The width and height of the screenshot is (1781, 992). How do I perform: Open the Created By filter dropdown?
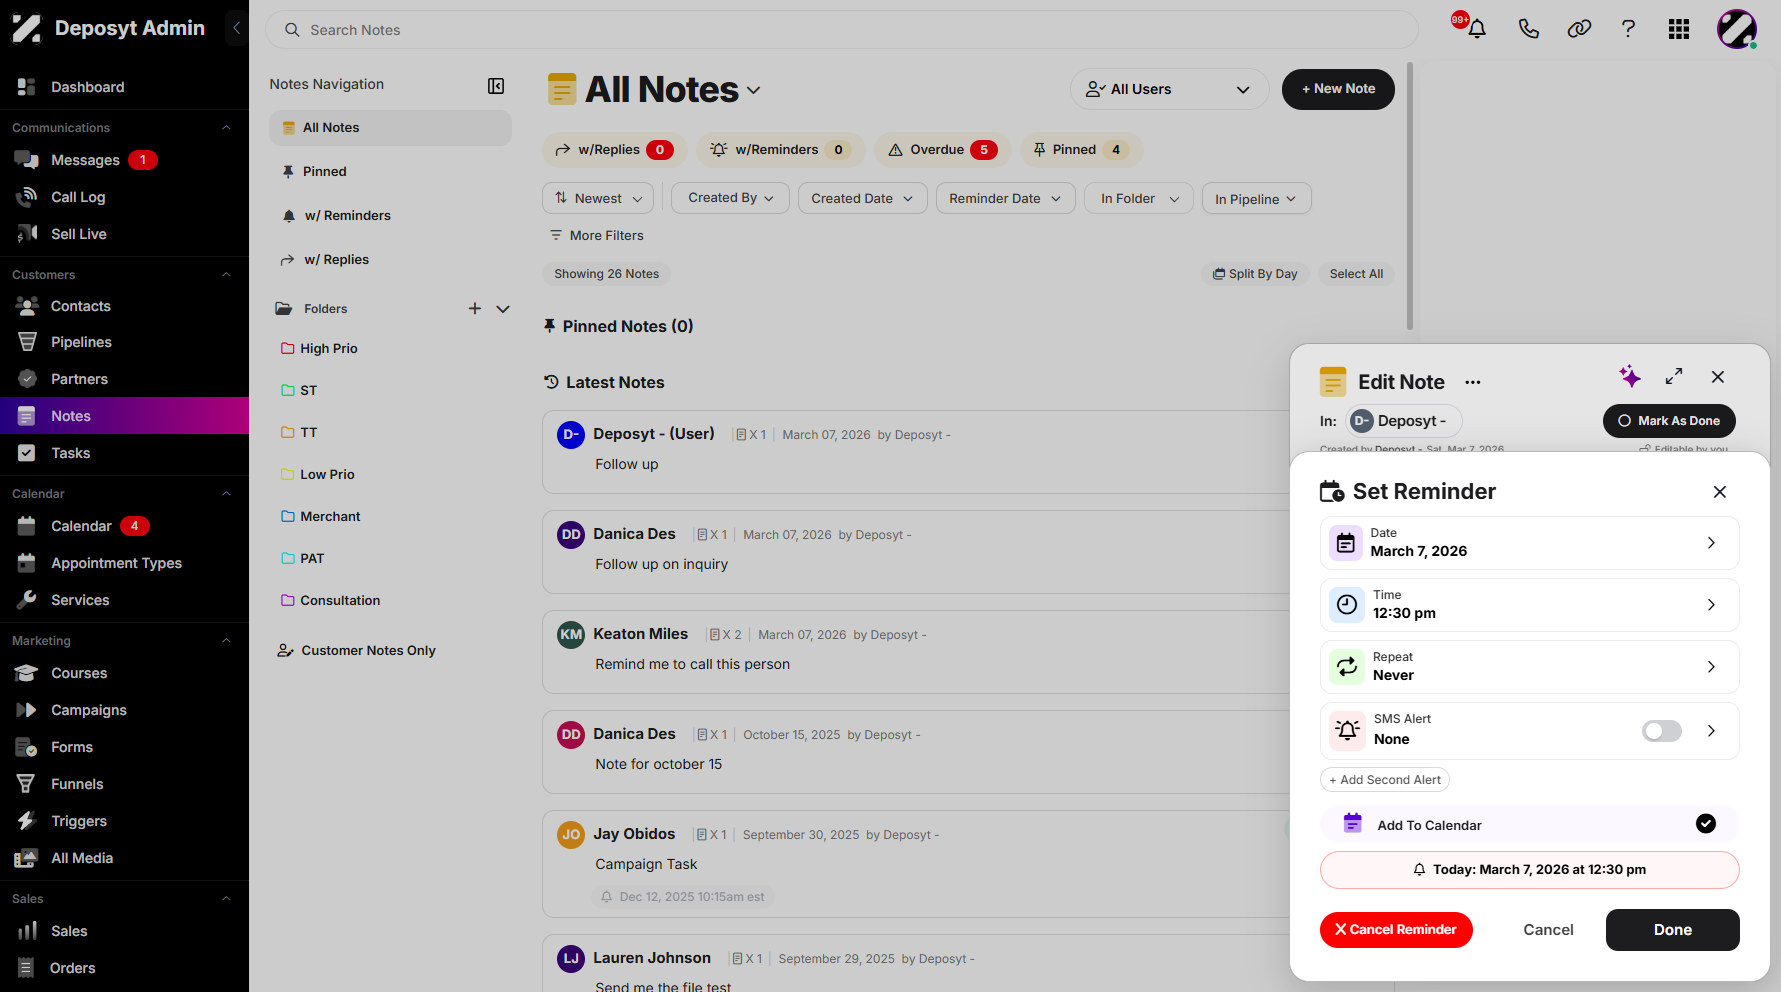tap(731, 198)
